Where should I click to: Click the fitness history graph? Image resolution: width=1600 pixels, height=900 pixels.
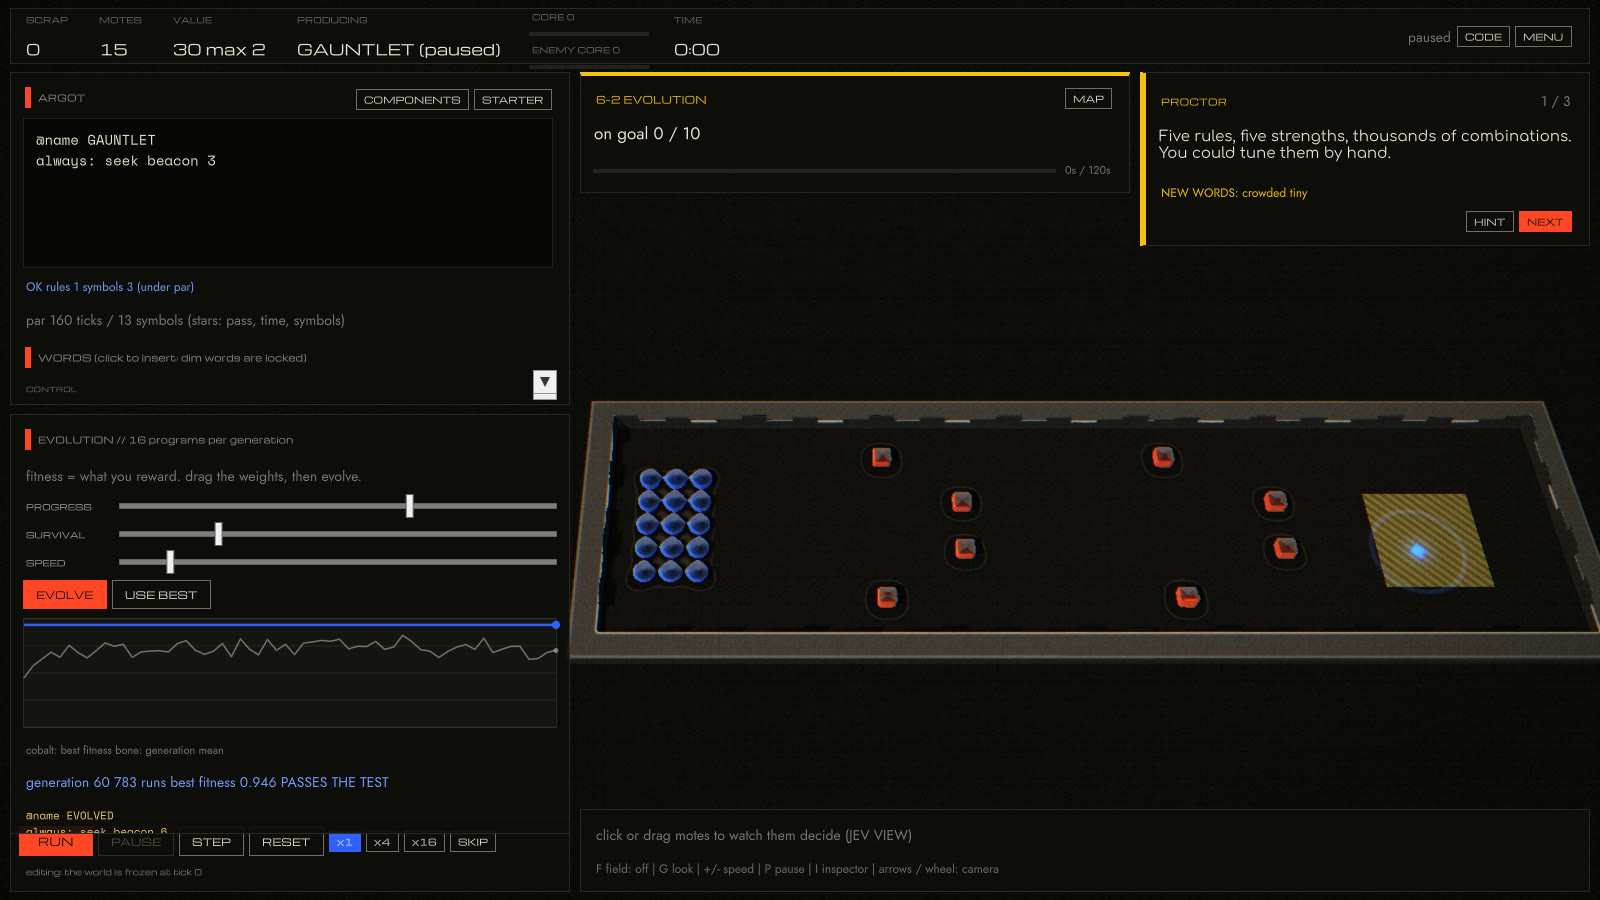pyautogui.click(x=290, y=673)
